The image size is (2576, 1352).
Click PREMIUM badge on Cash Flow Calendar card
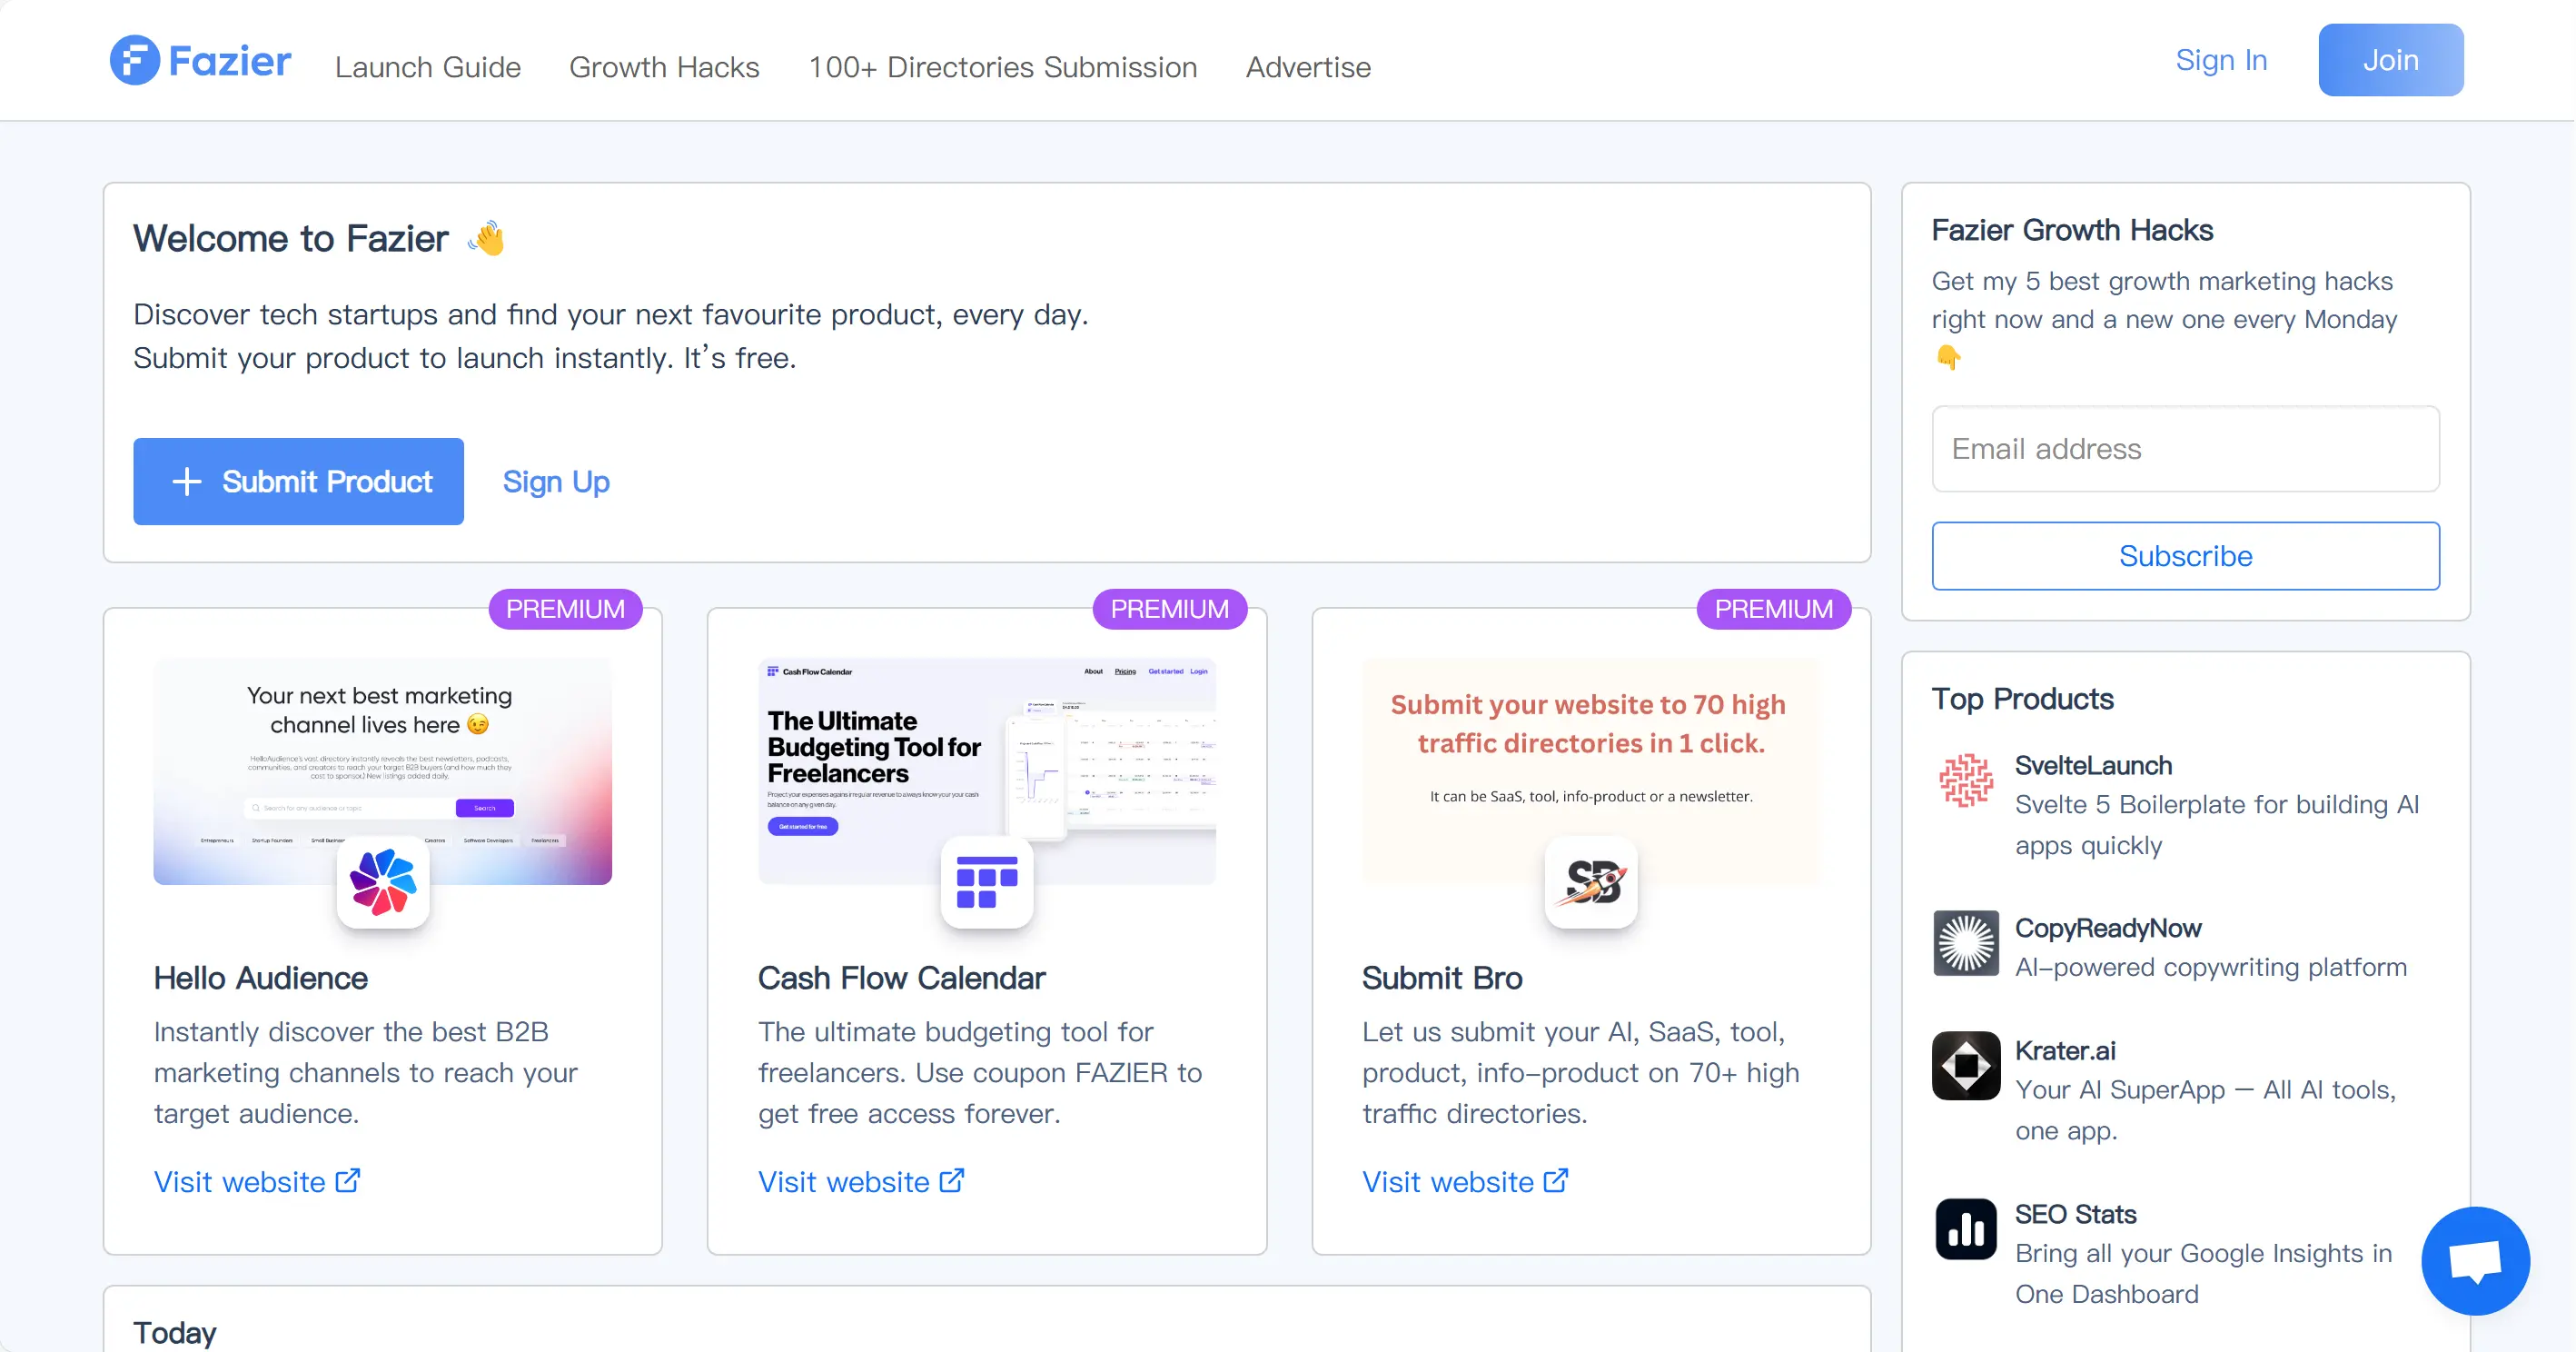click(1169, 609)
